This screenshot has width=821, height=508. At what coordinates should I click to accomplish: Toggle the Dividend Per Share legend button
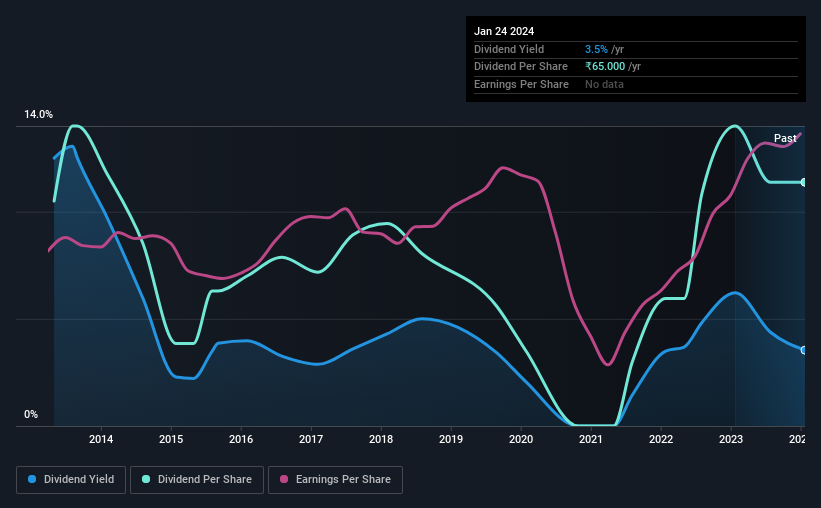click(197, 480)
